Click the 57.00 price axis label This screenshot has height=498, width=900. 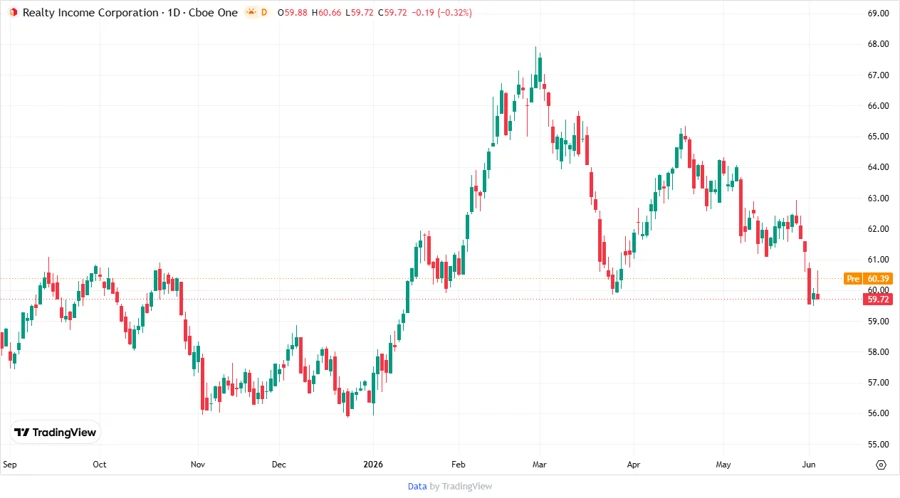tap(878, 383)
